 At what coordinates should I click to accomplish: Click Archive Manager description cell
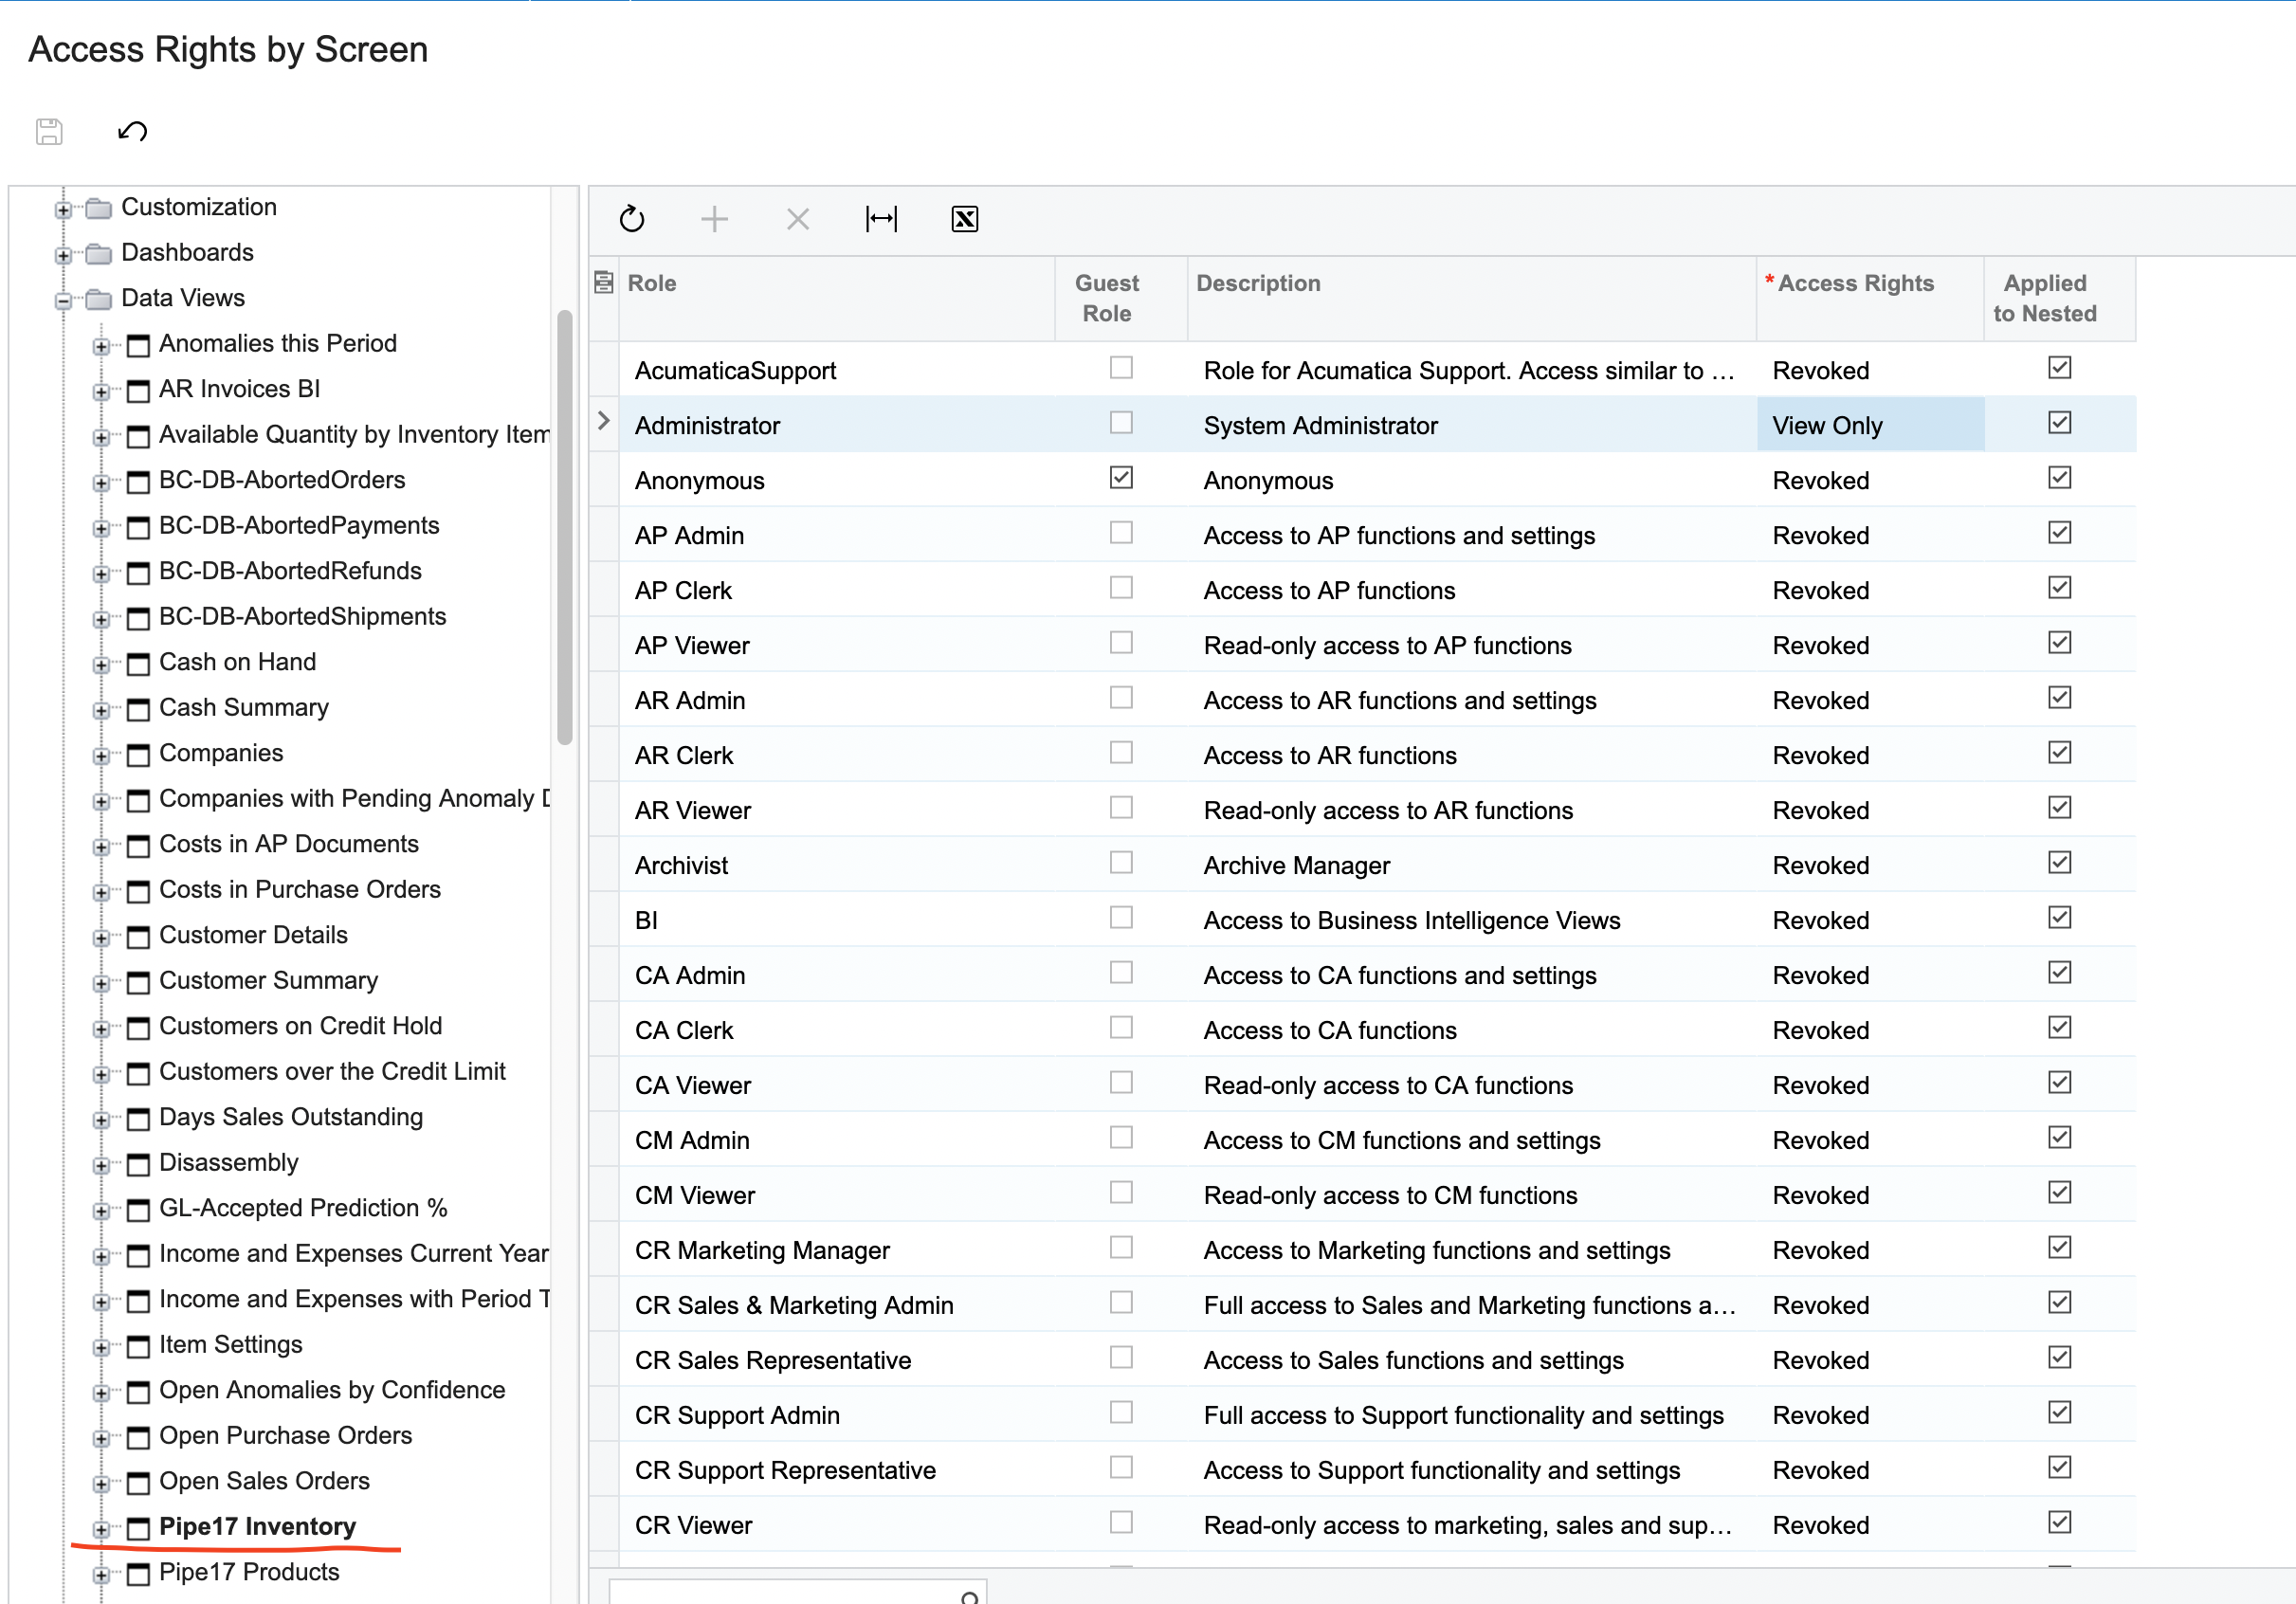[x=1471, y=865]
